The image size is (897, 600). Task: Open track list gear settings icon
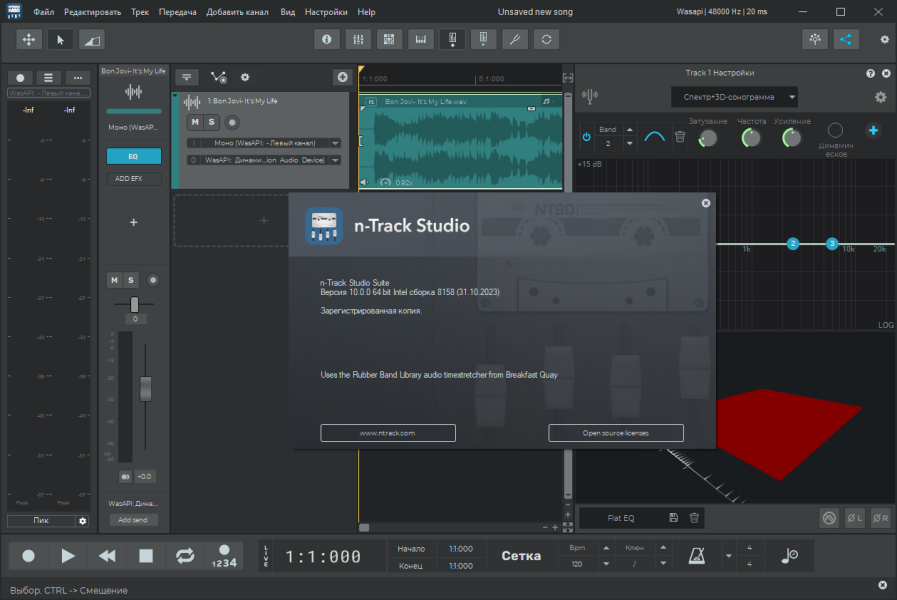click(245, 77)
